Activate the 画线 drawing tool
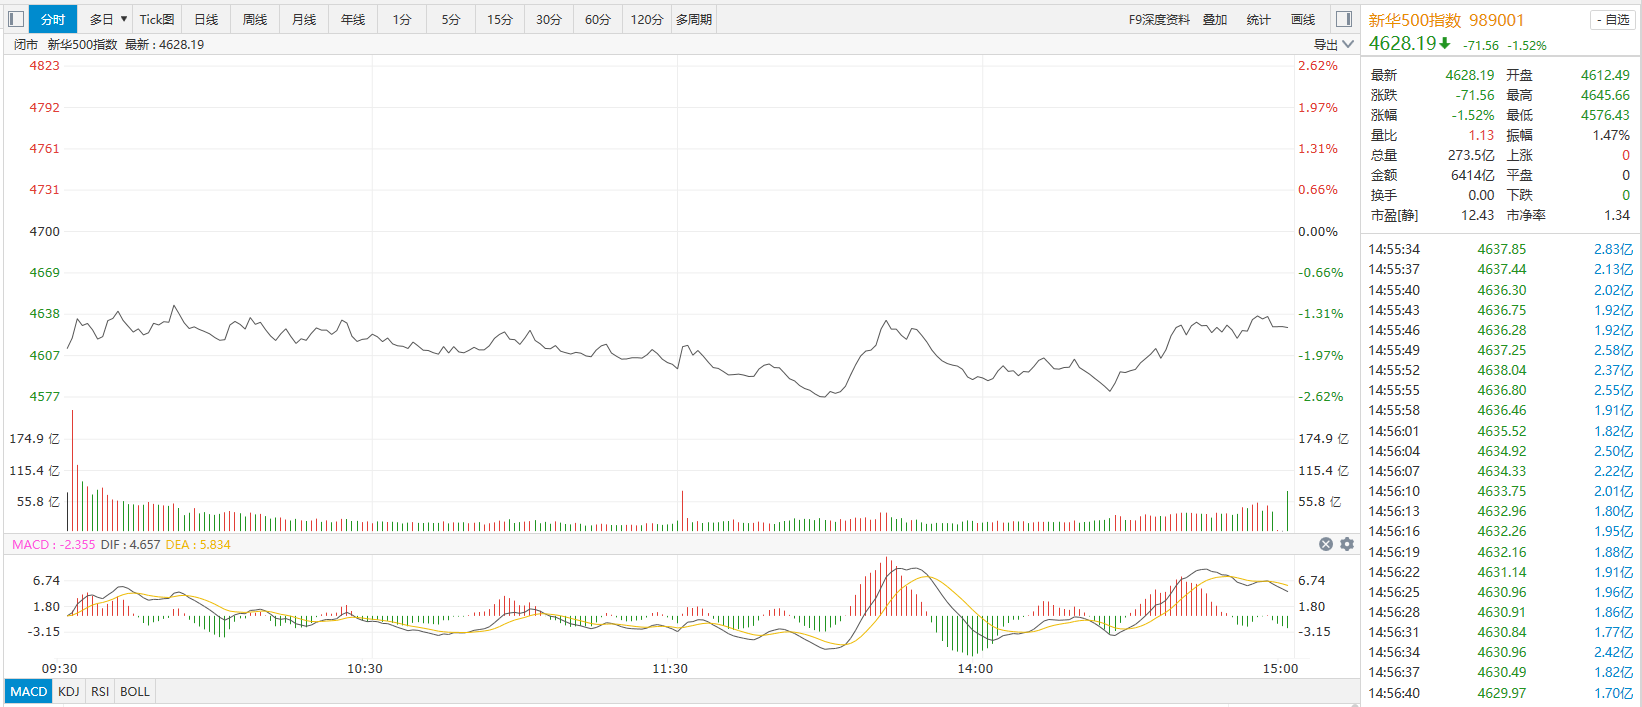 pyautogui.click(x=1303, y=19)
